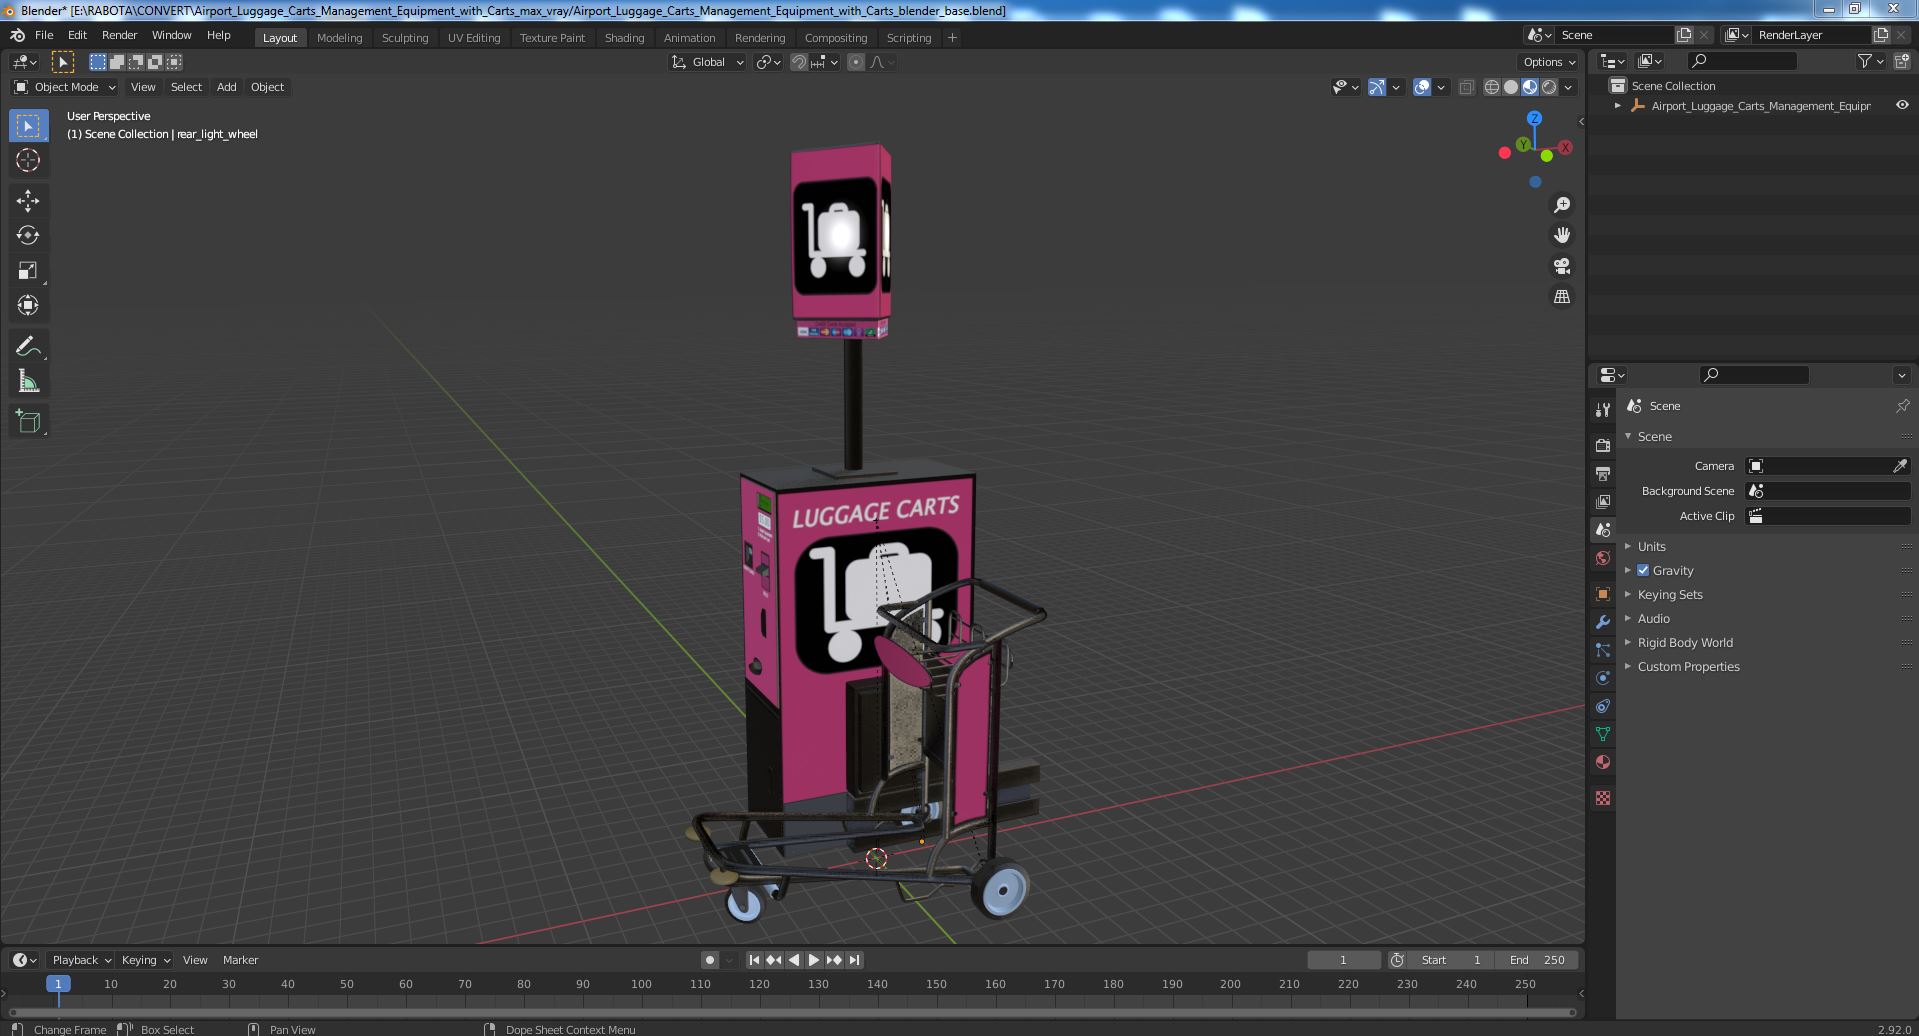Switch to wireframe shading
The width and height of the screenshot is (1919, 1036).
1492,87
